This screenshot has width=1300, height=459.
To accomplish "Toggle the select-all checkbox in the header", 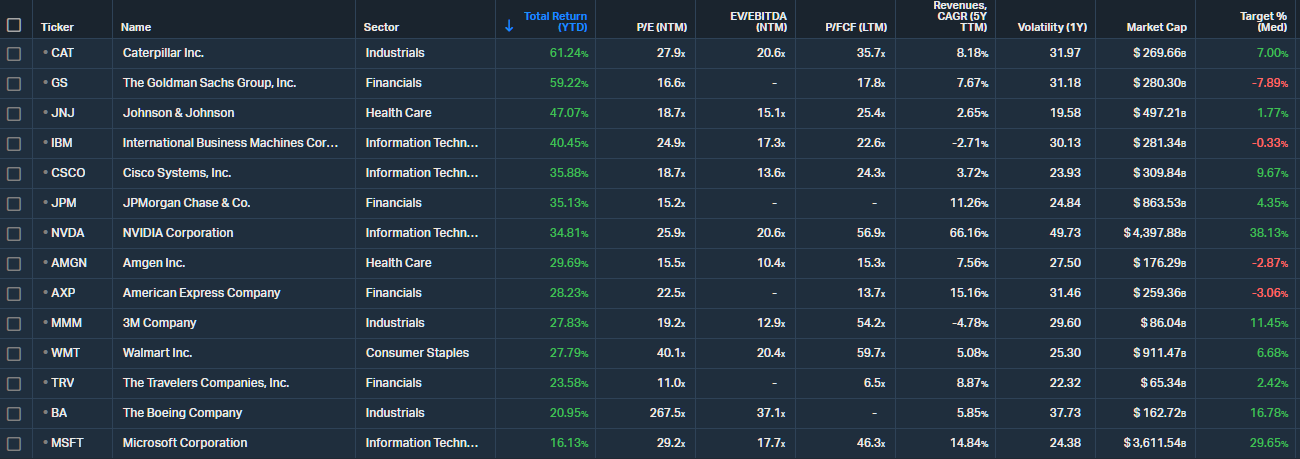I will click(x=14, y=26).
